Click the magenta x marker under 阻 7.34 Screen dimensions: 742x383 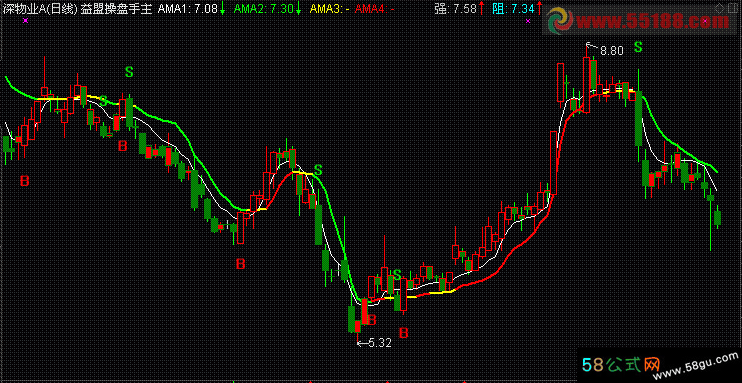click(x=528, y=20)
